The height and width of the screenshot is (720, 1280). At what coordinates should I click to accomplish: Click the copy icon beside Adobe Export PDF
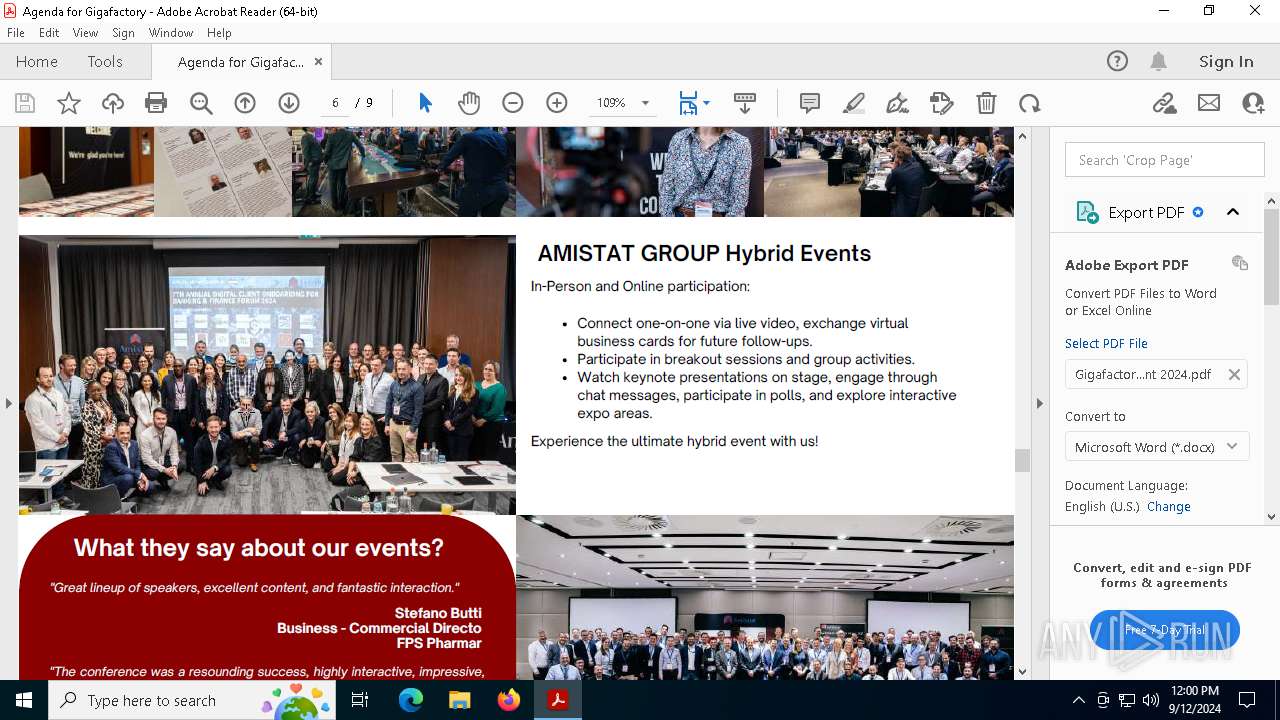(x=1240, y=263)
